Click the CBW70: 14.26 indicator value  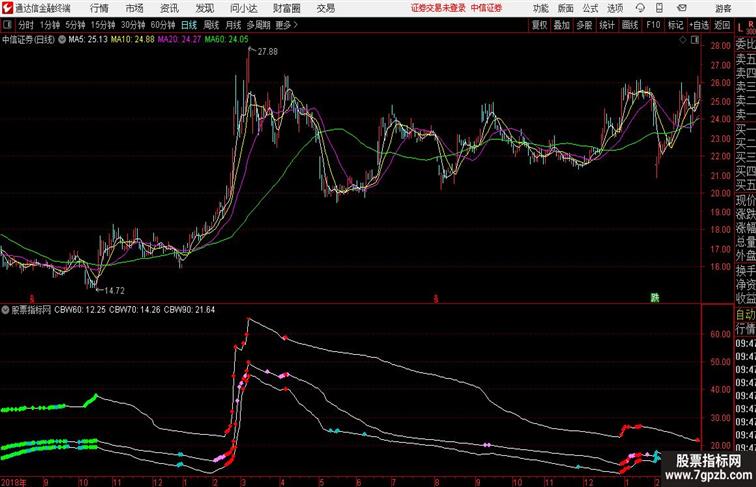135,310
